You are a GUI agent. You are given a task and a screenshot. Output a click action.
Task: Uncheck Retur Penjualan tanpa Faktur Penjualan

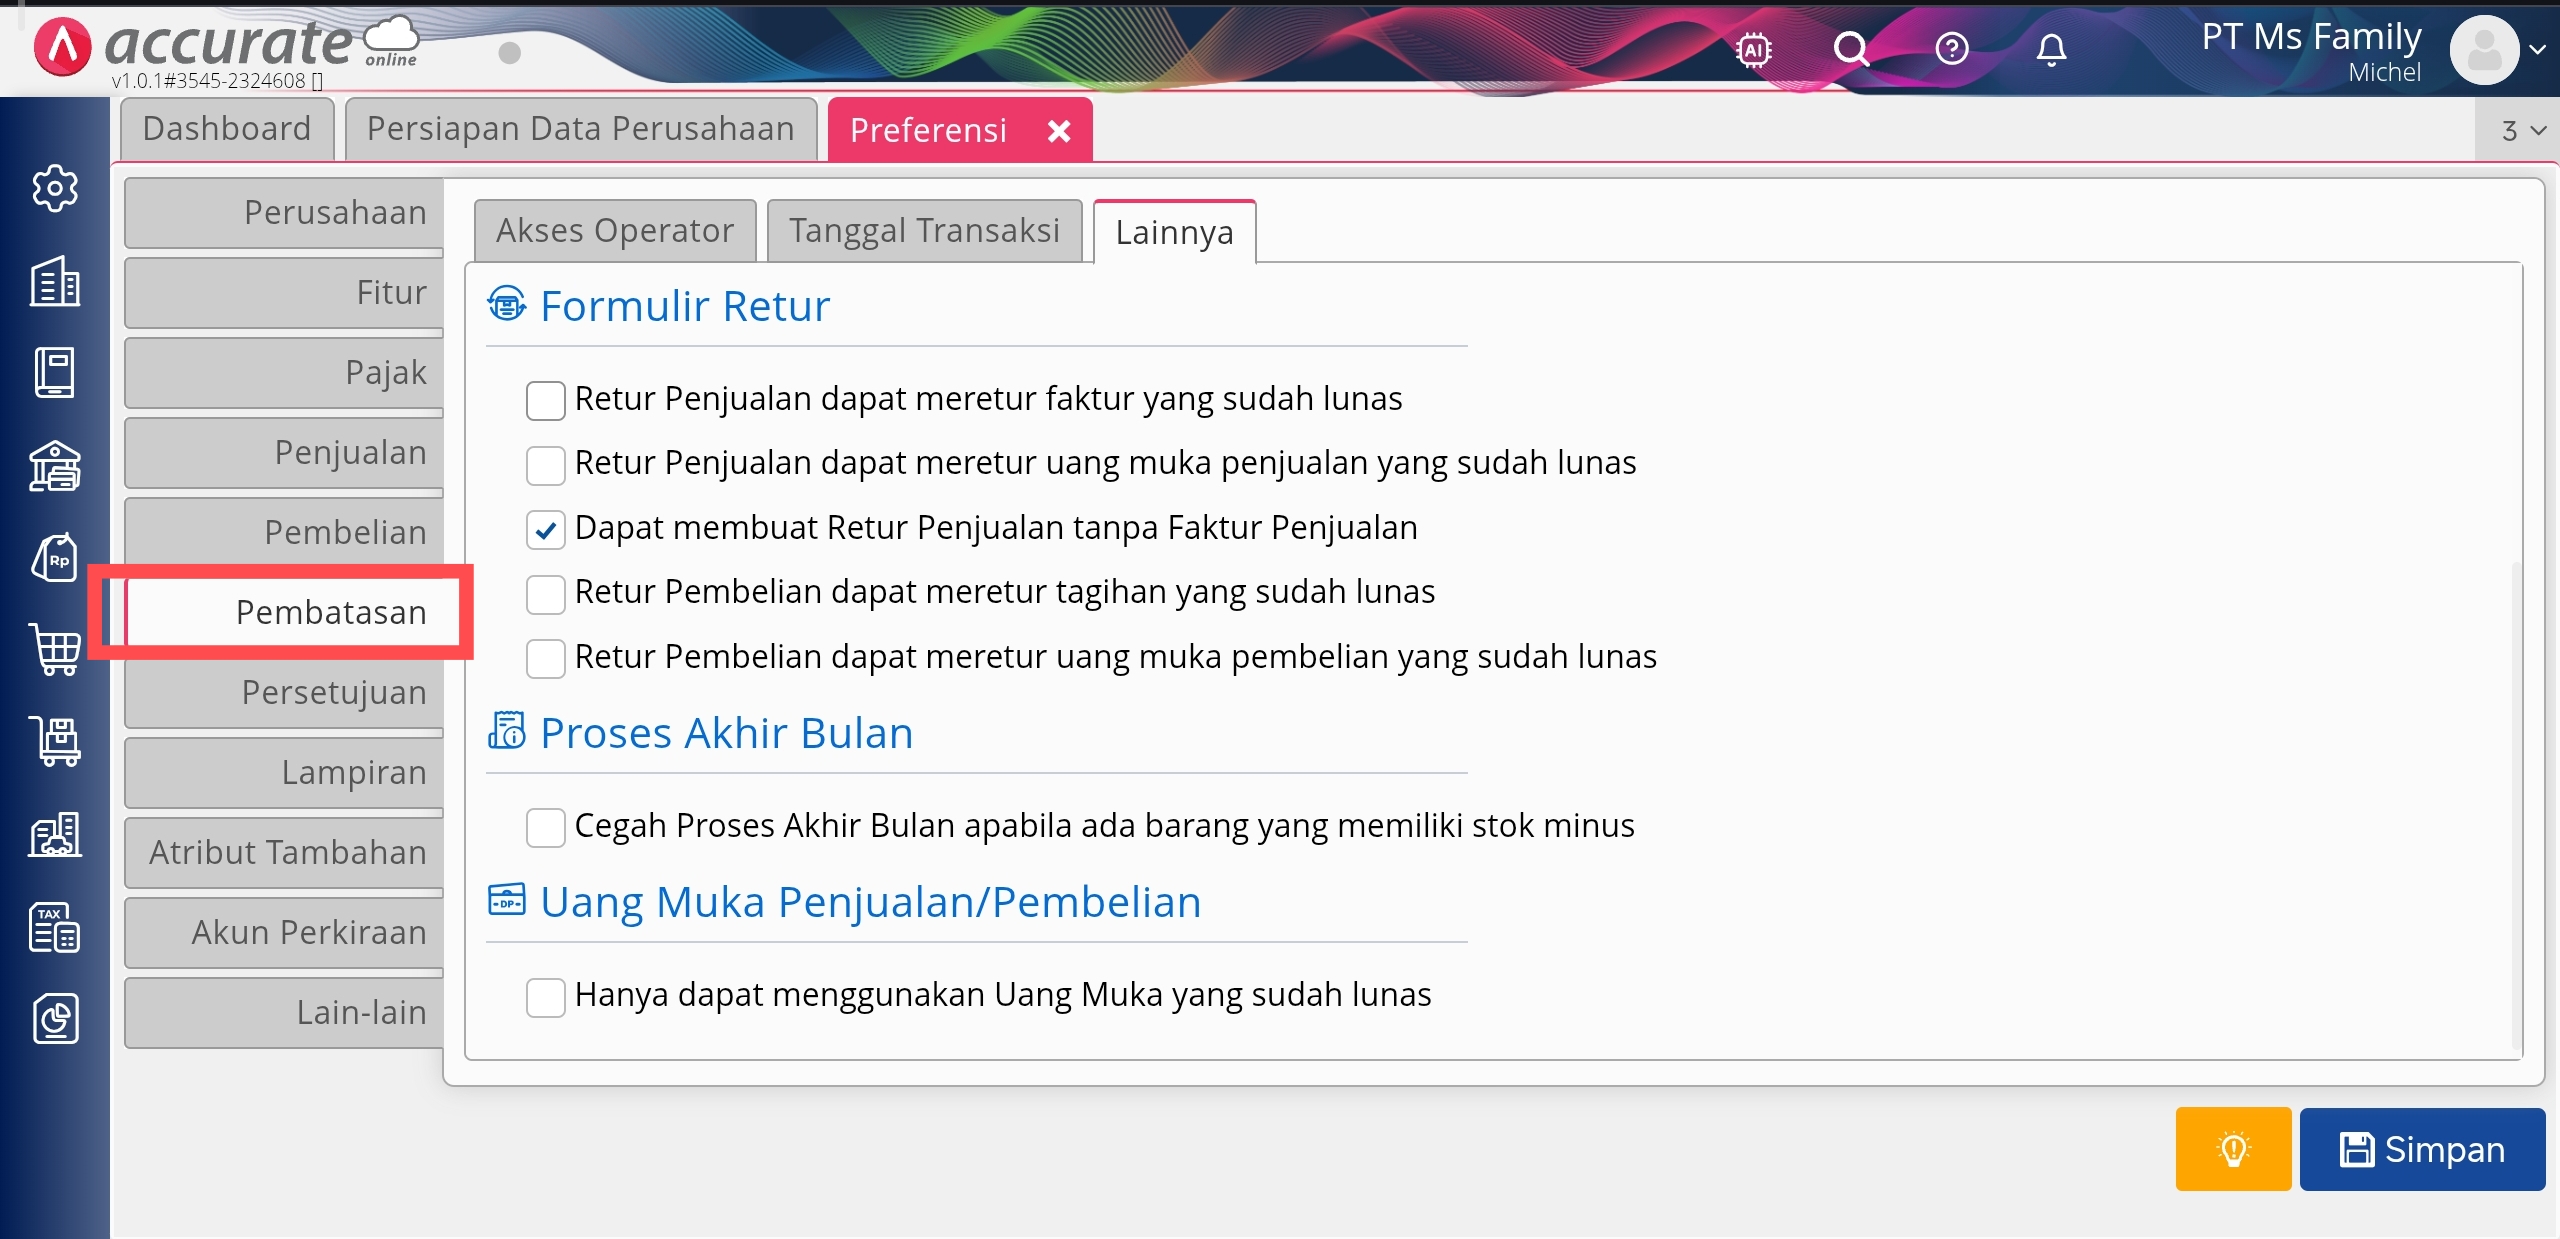pos(545,529)
